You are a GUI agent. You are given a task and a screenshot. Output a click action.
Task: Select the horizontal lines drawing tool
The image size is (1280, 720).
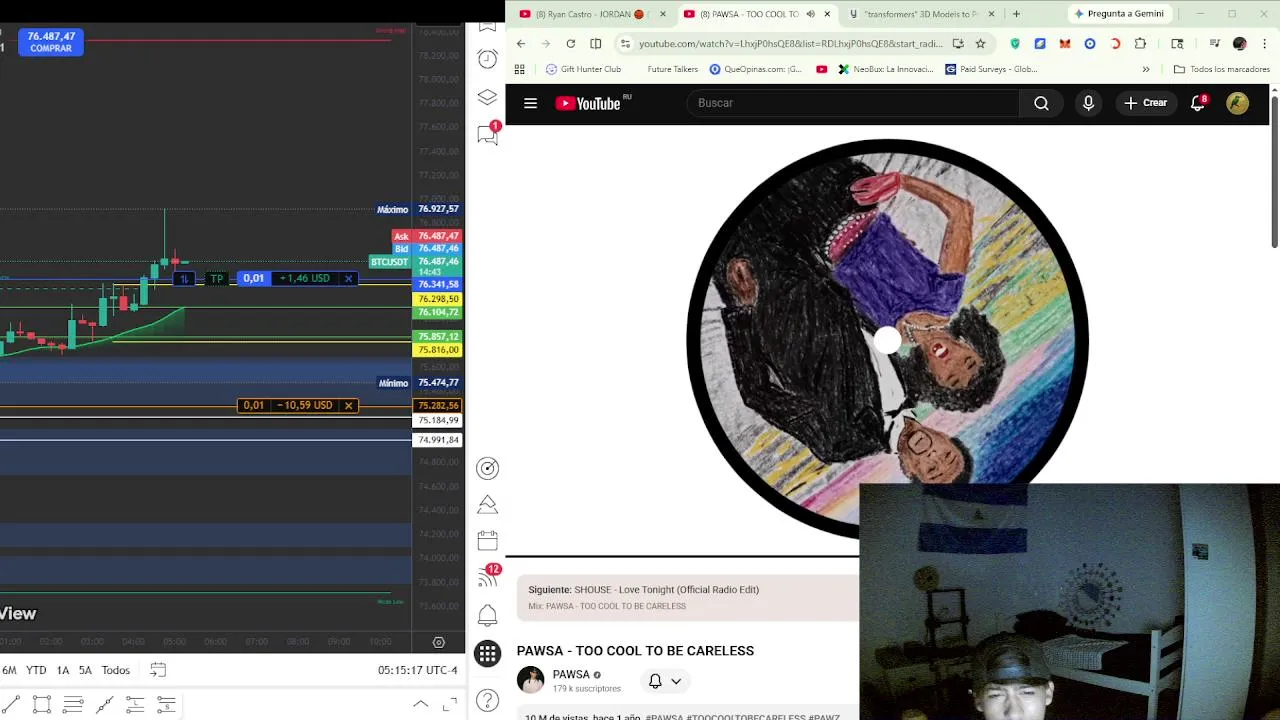73,705
